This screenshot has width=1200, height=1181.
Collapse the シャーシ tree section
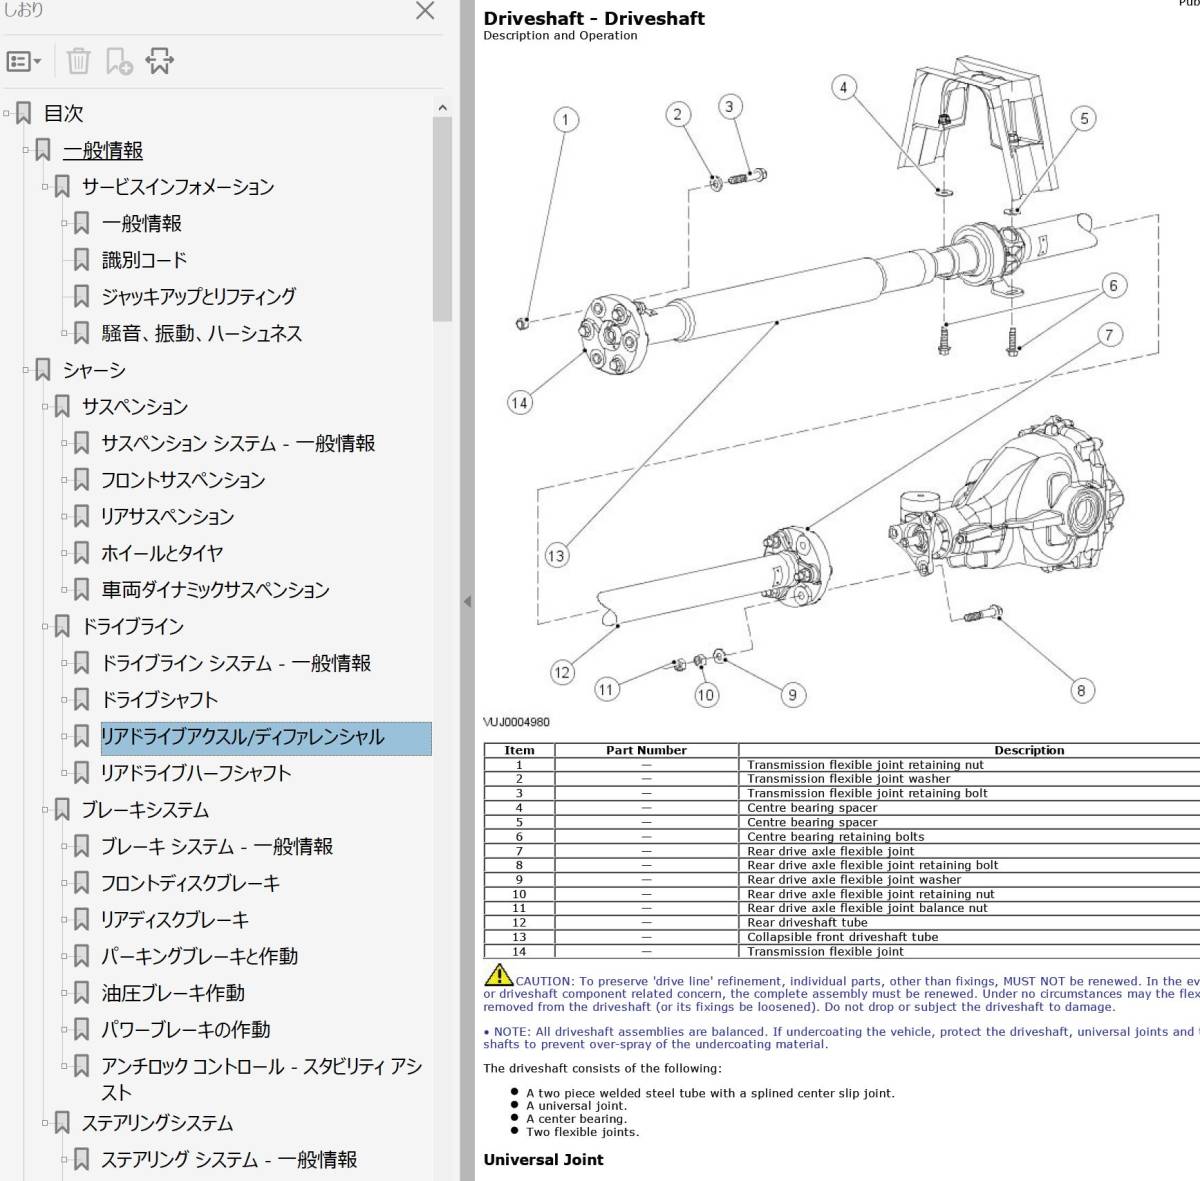[26, 371]
